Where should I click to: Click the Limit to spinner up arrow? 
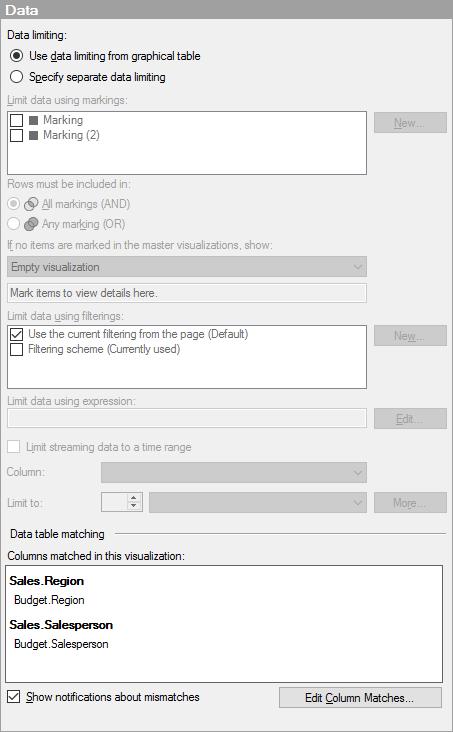point(134,498)
